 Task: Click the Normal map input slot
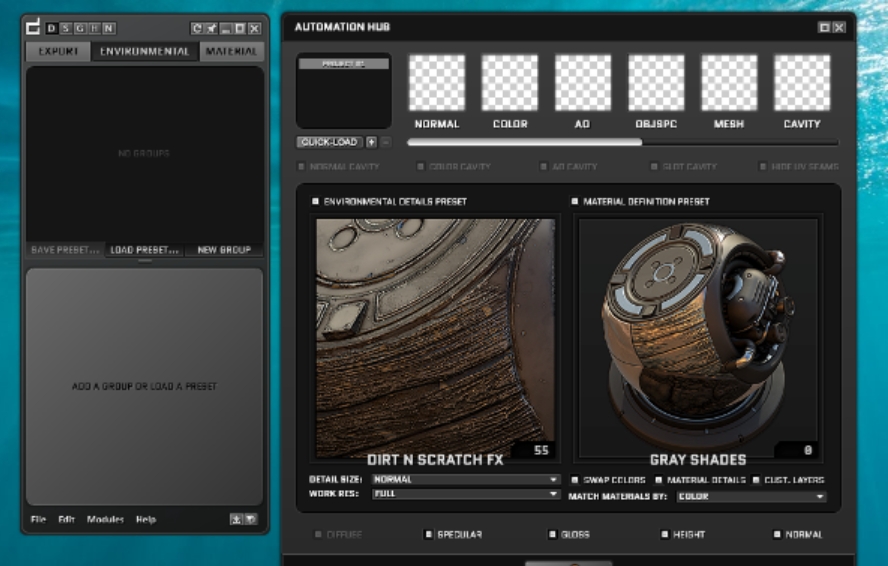(x=437, y=83)
